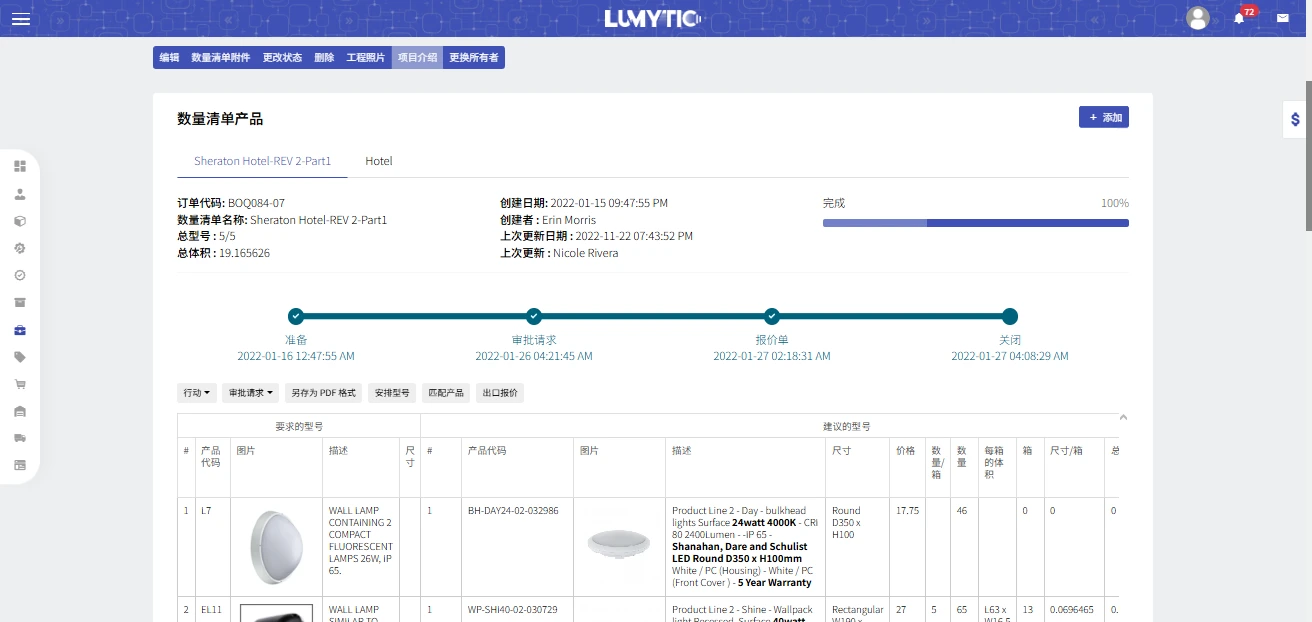Image resolution: width=1312 pixels, height=622 pixels.
Task: Open the archive box icon in sidebar
Action: coord(20,302)
